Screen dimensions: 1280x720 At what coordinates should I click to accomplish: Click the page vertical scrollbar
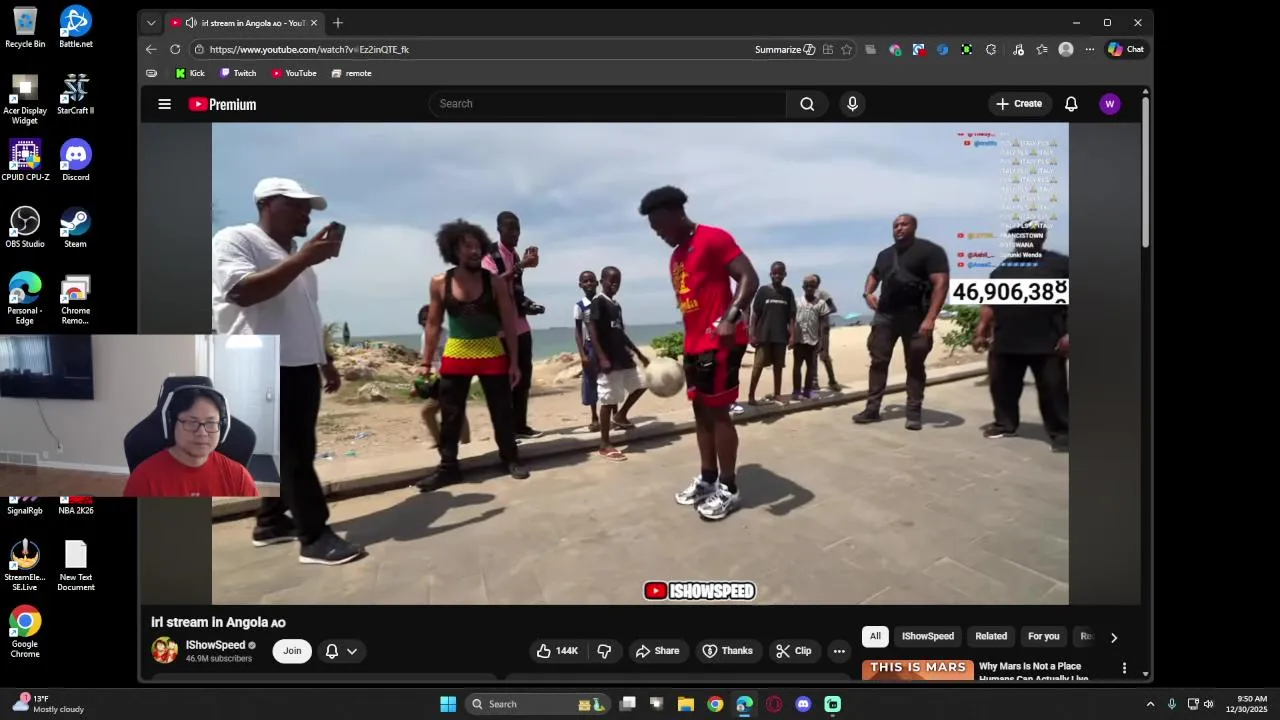[1146, 170]
